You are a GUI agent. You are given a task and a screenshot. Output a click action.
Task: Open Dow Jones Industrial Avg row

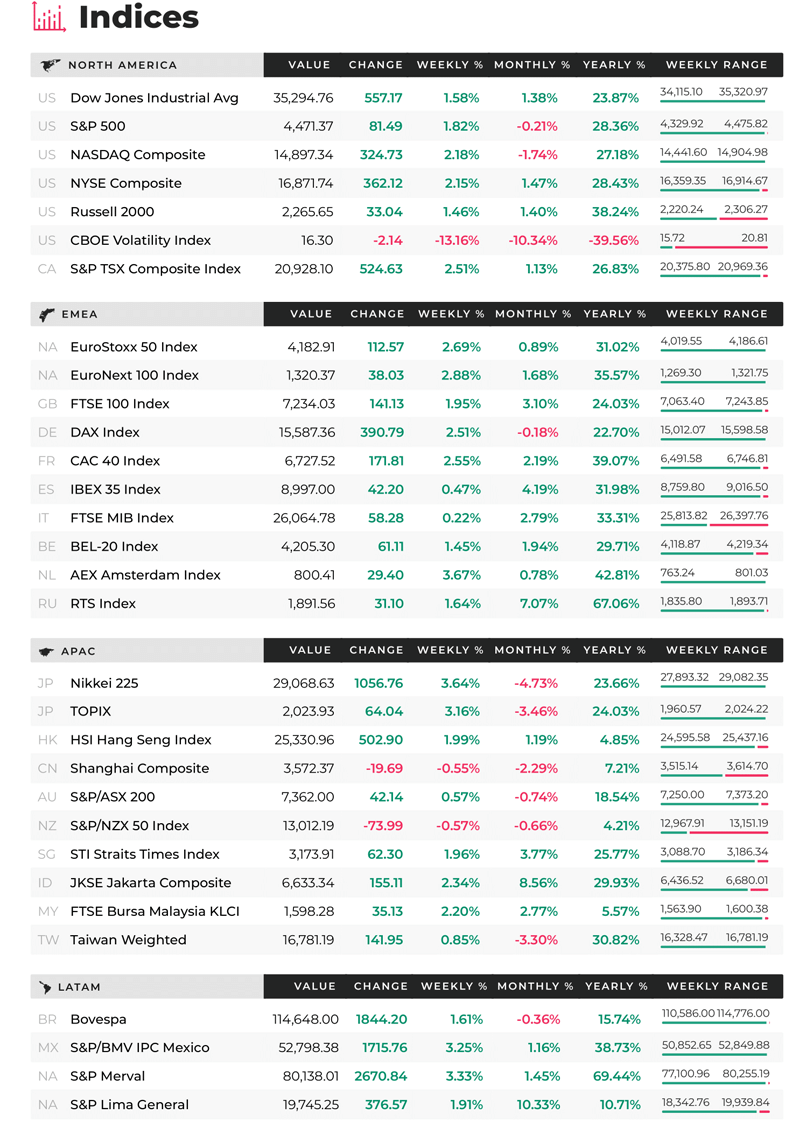[x=407, y=98]
